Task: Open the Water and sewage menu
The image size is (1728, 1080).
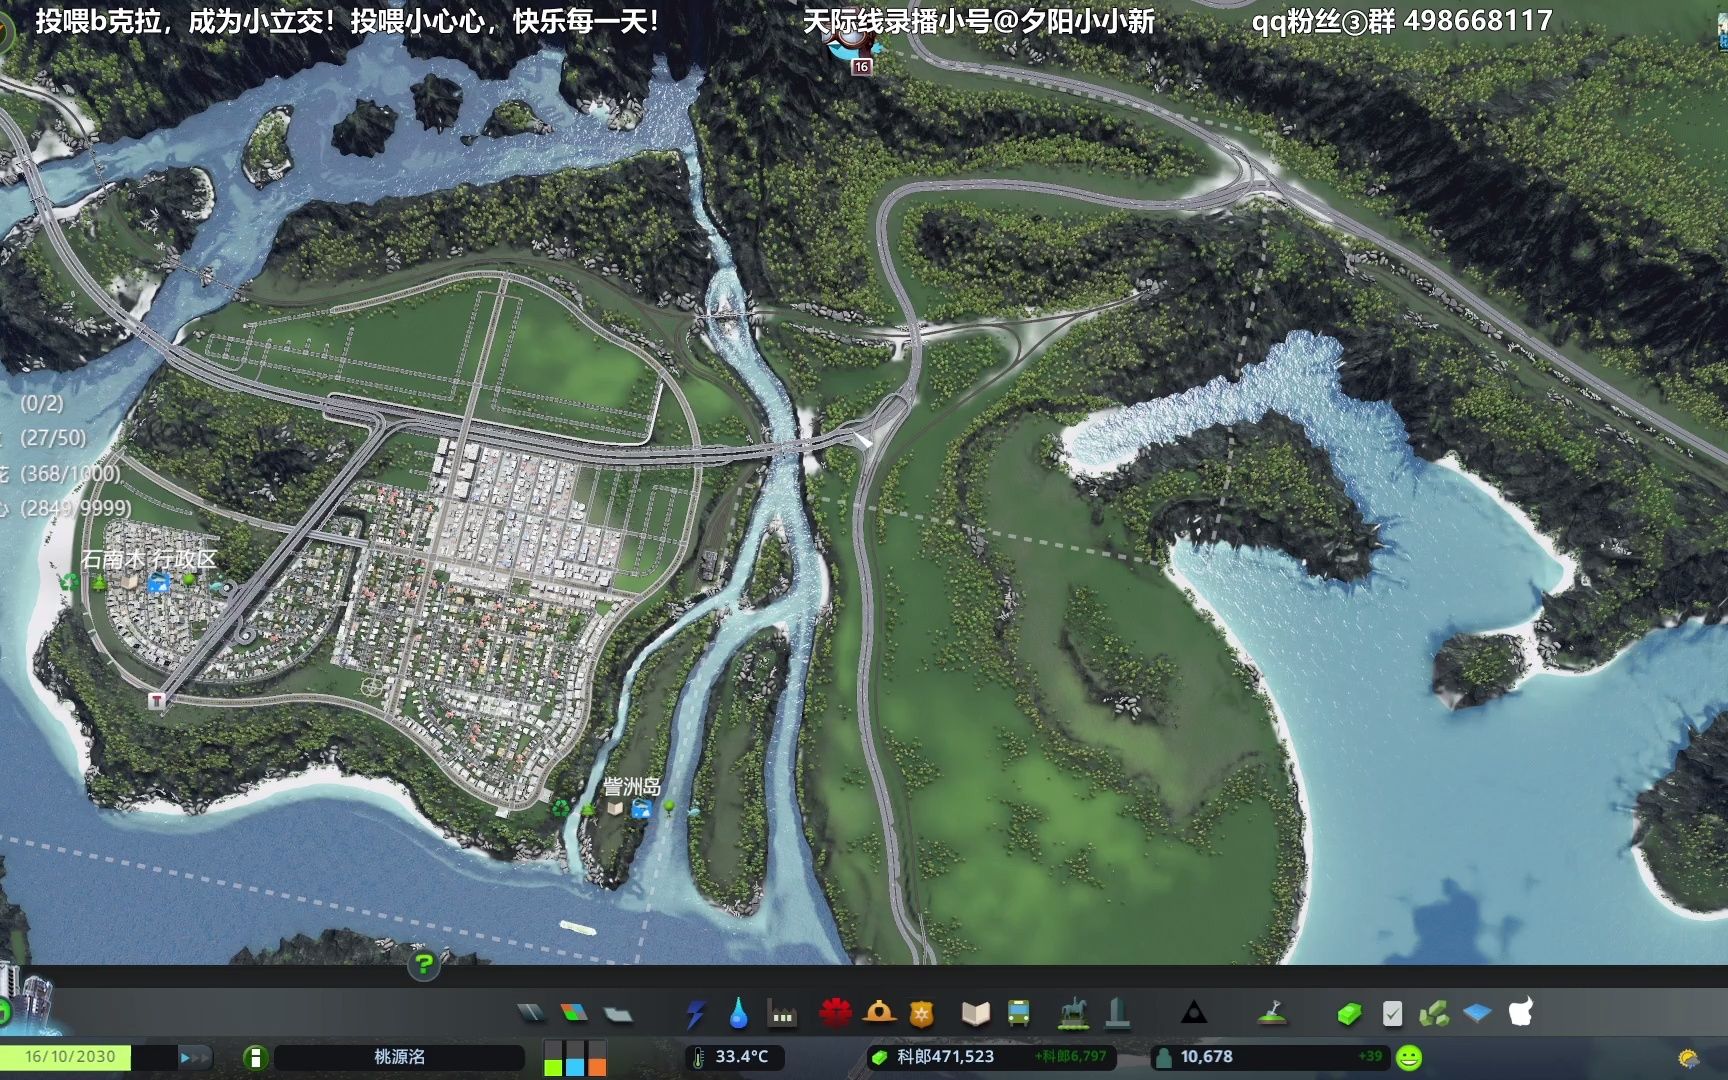Action: coord(738,1014)
